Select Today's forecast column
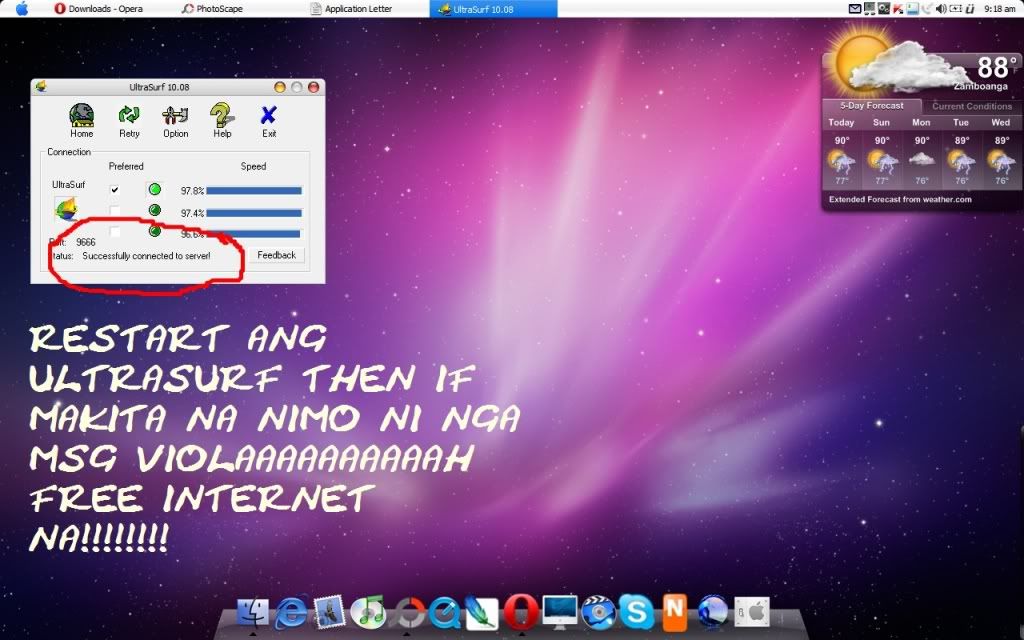 tap(841, 152)
